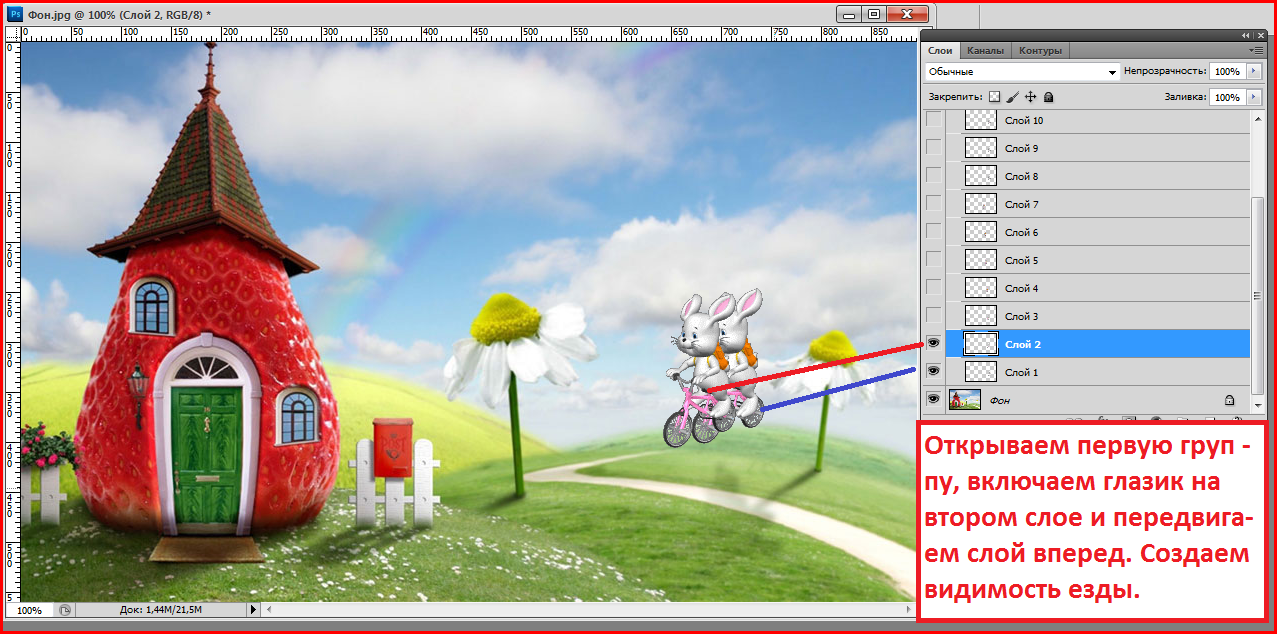Maximize the Фон.jpg document window

point(874,13)
